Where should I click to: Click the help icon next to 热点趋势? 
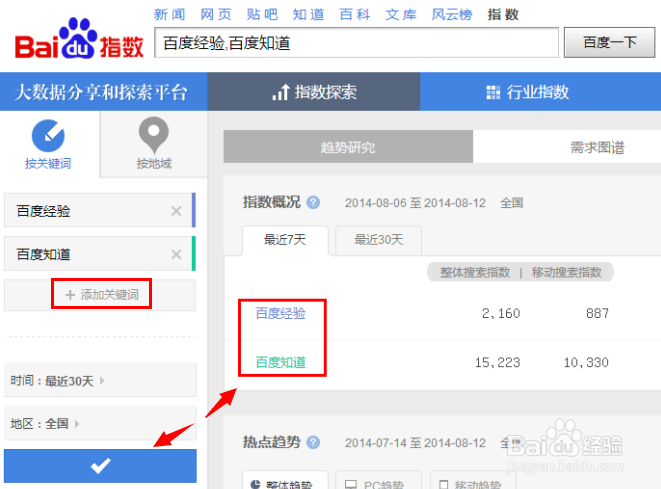pyautogui.click(x=313, y=443)
